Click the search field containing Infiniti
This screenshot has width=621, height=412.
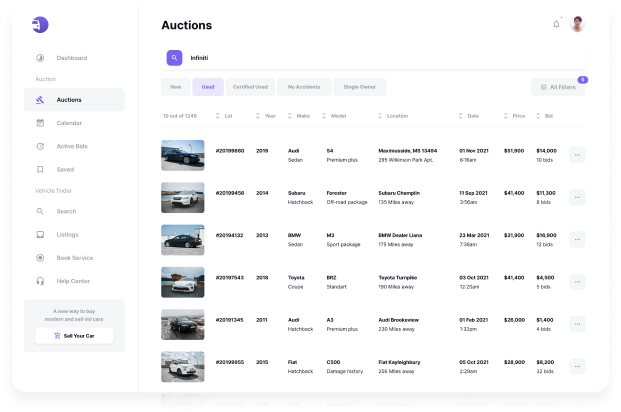[x=373, y=58]
